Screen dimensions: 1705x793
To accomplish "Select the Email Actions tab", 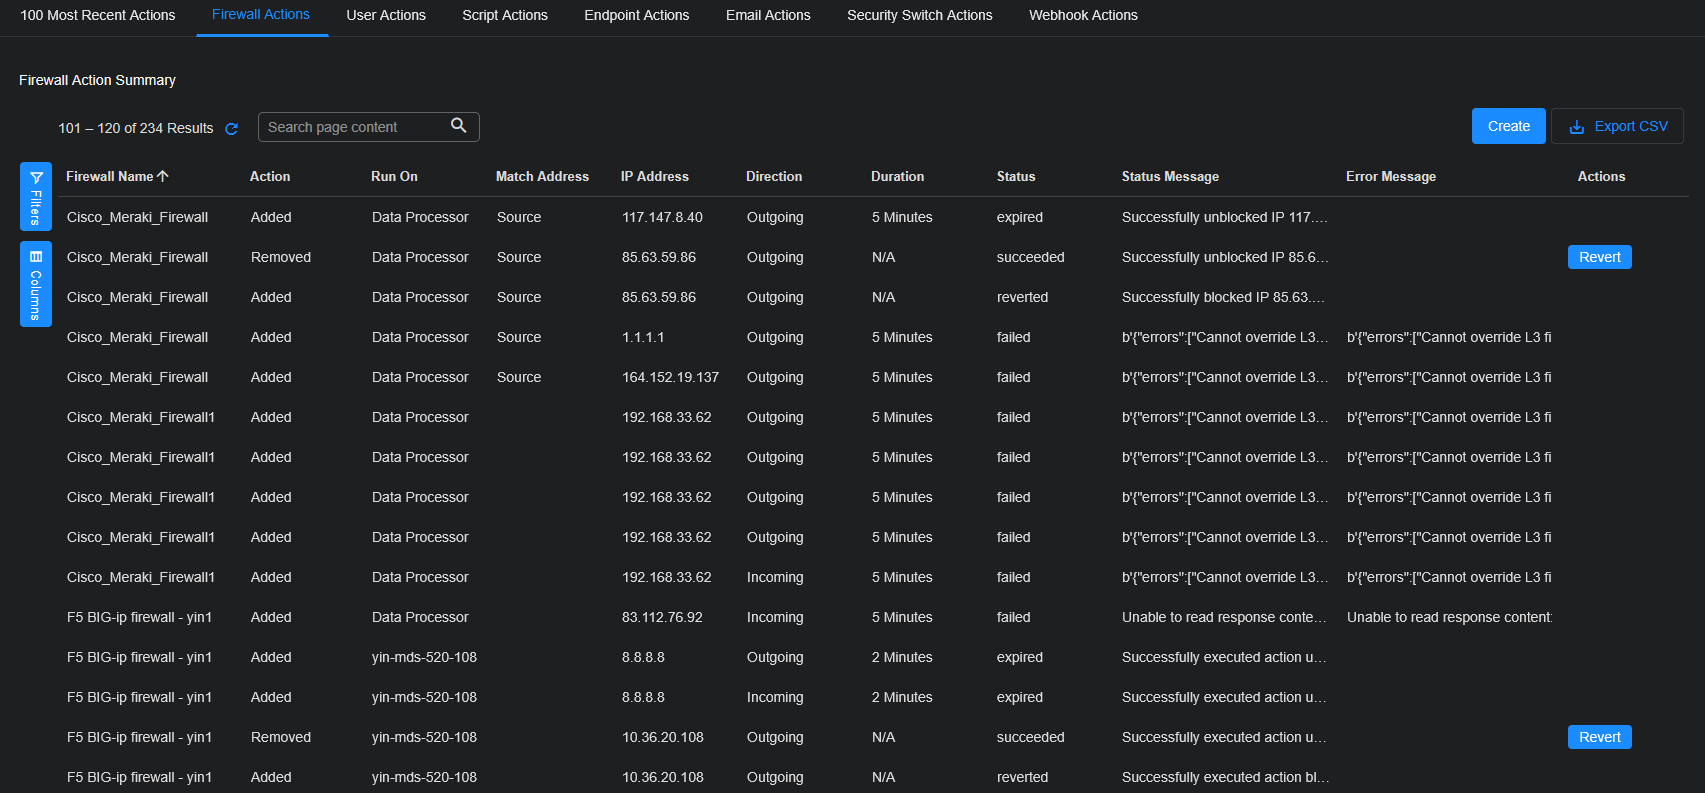I will pyautogui.click(x=768, y=15).
